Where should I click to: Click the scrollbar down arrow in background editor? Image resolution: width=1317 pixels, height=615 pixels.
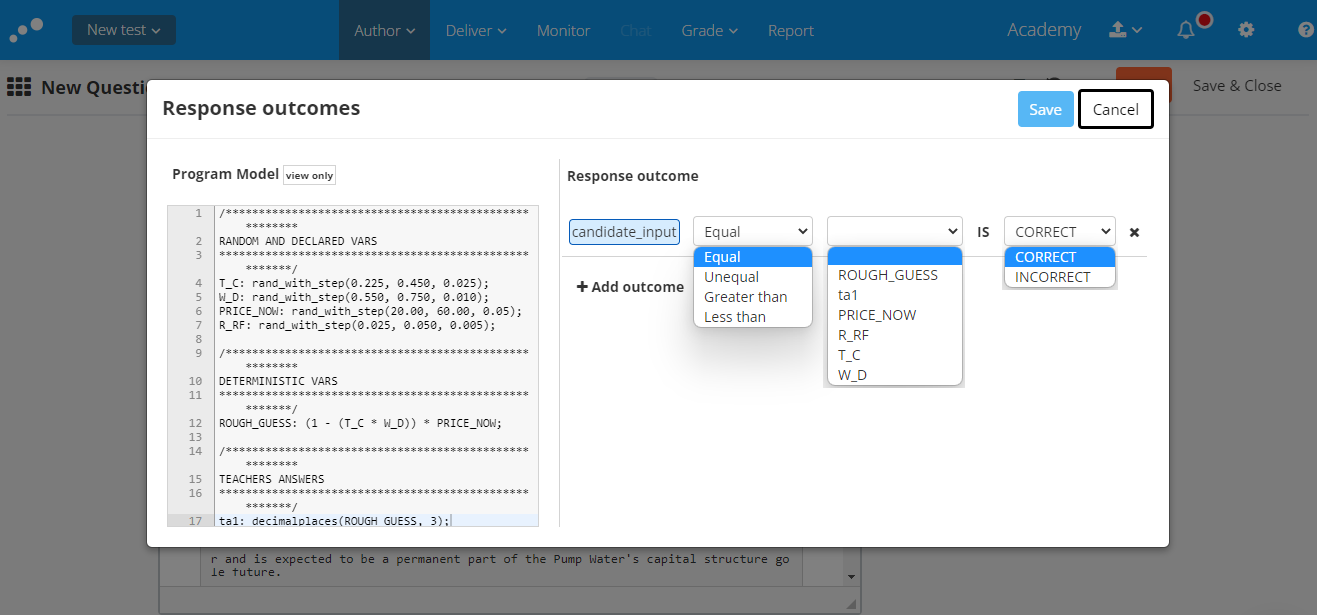click(851, 577)
